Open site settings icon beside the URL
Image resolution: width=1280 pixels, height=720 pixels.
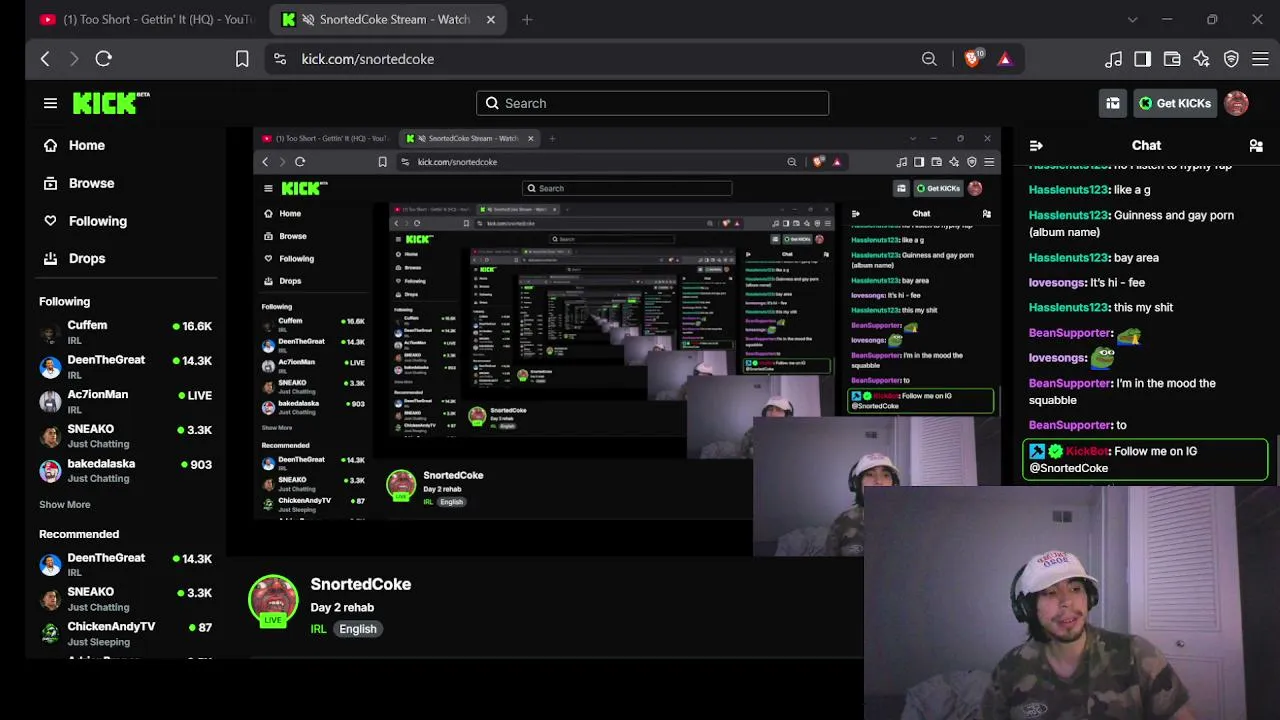[280, 59]
